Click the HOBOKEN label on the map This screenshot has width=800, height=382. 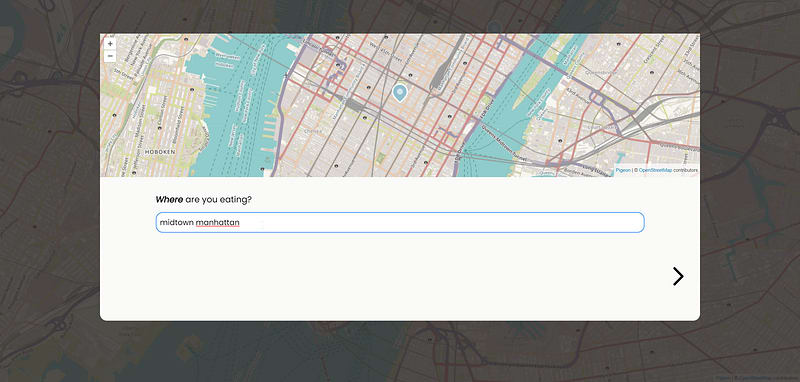pyautogui.click(x=160, y=152)
